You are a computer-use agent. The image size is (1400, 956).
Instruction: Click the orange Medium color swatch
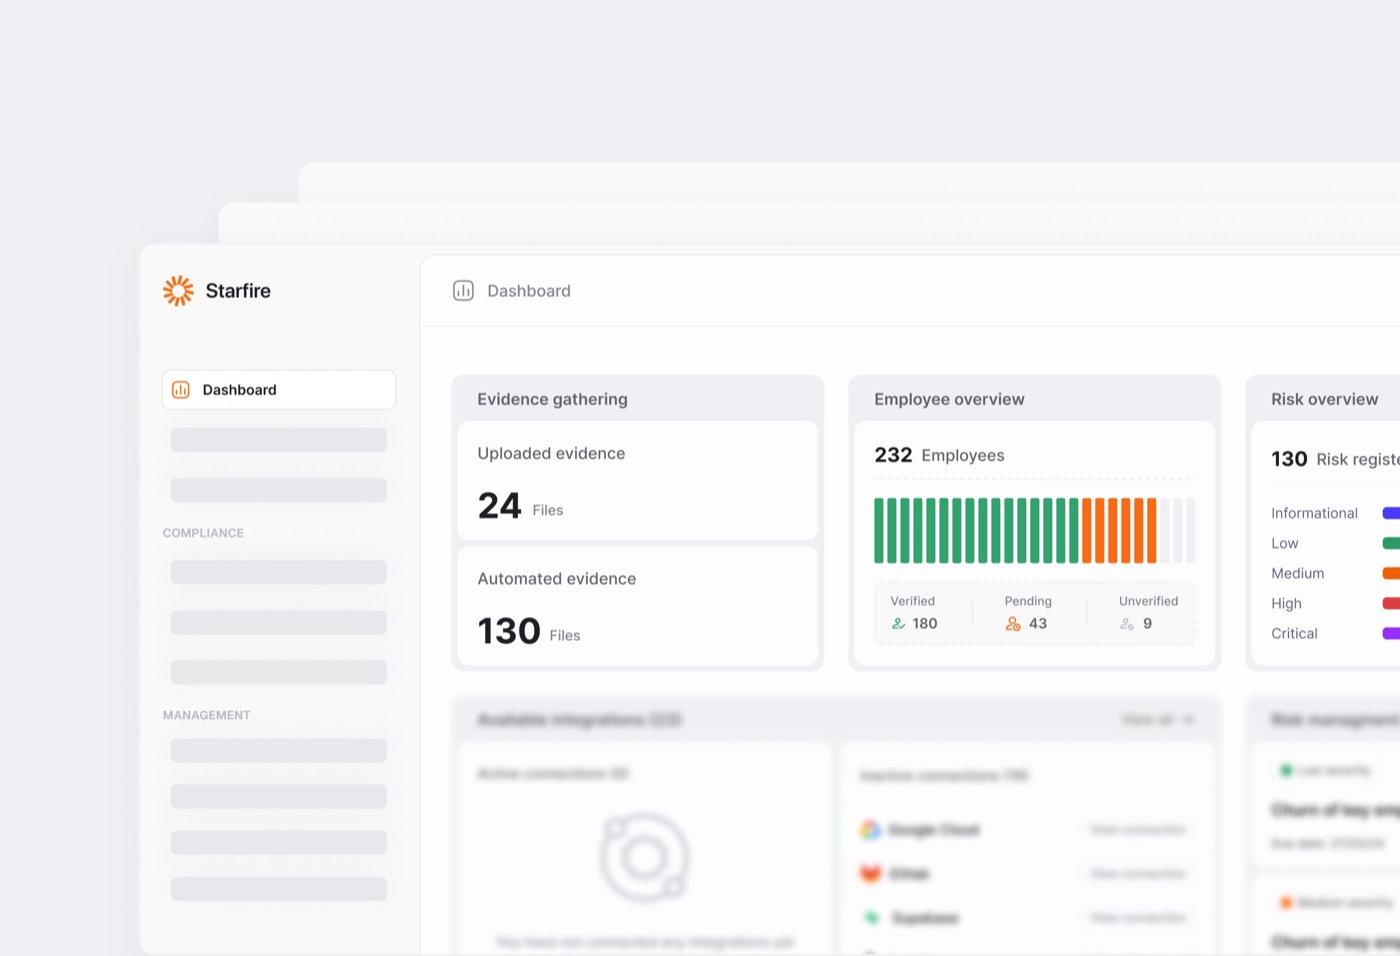click(x=1391, y=573)
